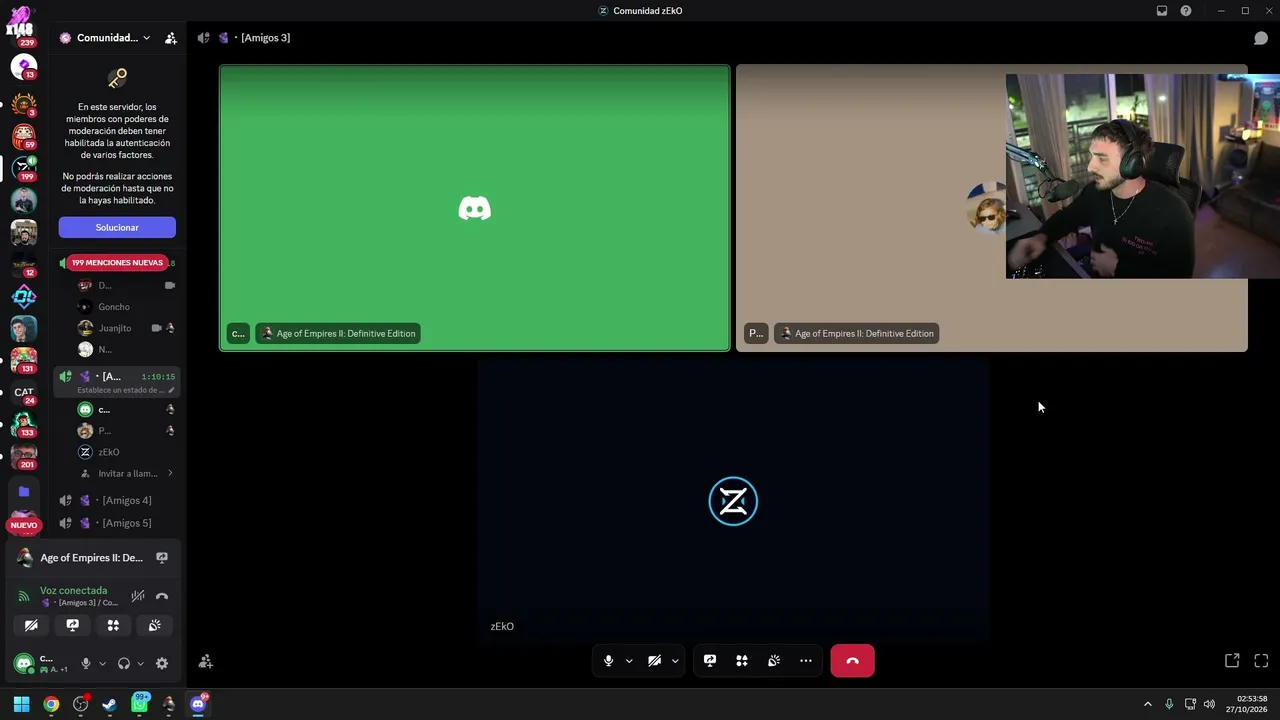
Task: Jump to 199 Menciones Nuevas
Action: [x=117, y=263]
